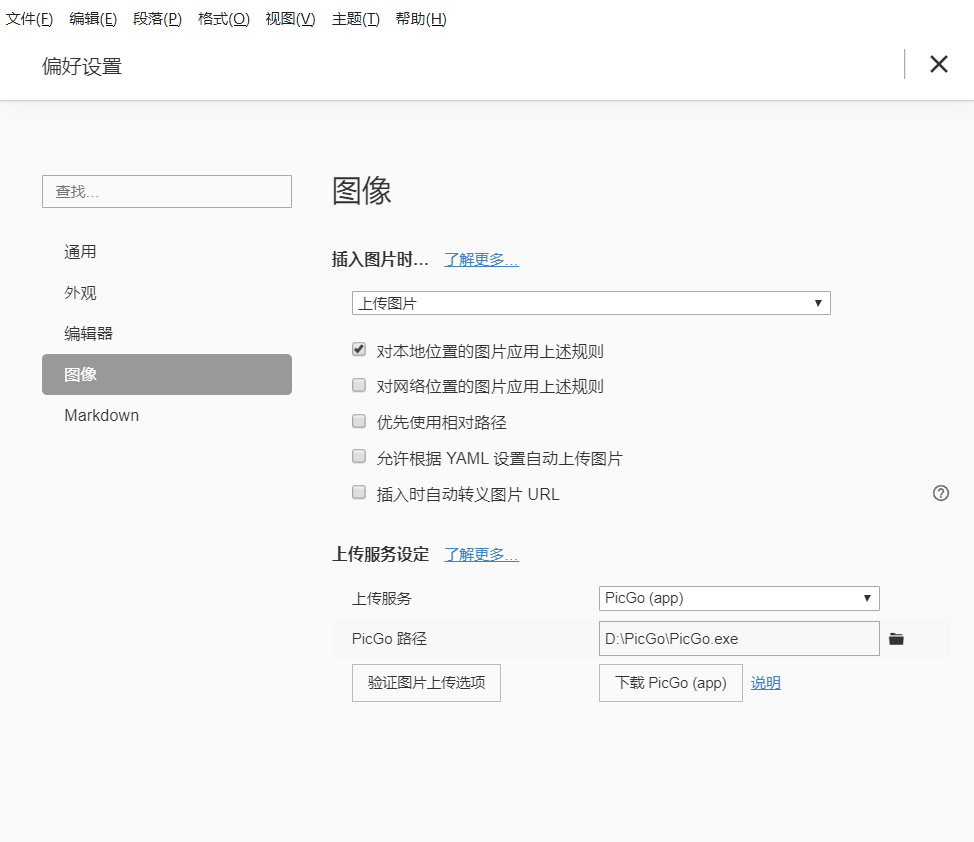Switch to the 外观 settings section

click(81, 292)
